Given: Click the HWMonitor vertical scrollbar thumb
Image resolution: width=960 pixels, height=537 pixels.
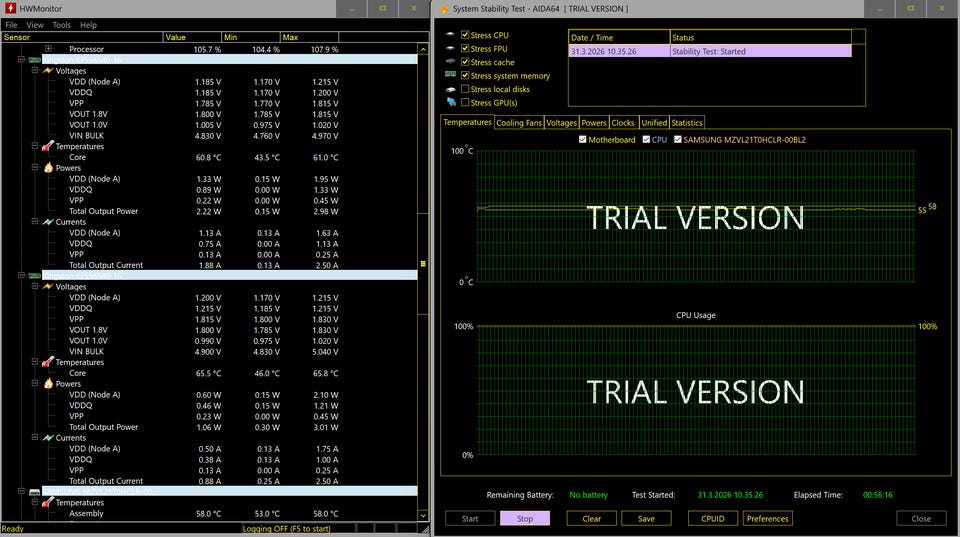Looking at the screenshot, I should point(423,264).
